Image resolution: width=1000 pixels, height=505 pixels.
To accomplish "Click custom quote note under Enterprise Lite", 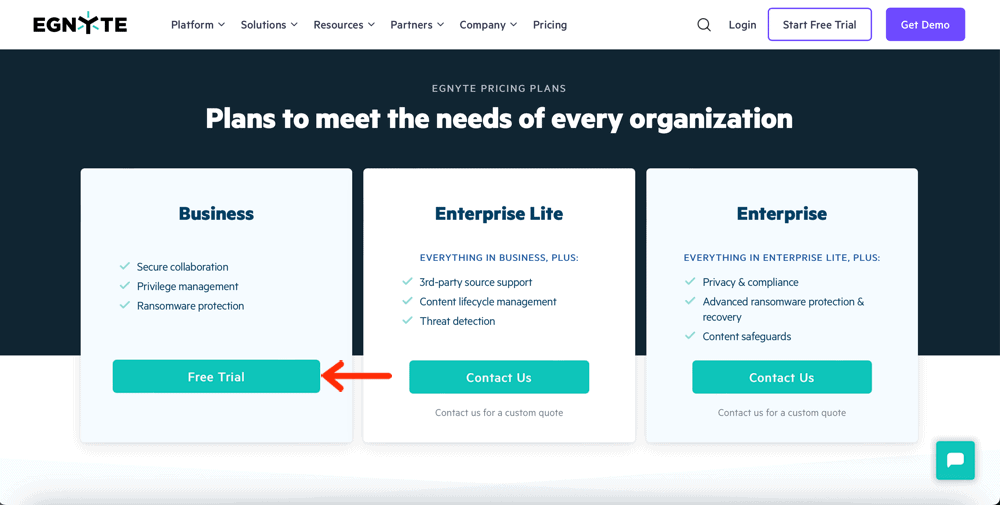I will (499, 413).
